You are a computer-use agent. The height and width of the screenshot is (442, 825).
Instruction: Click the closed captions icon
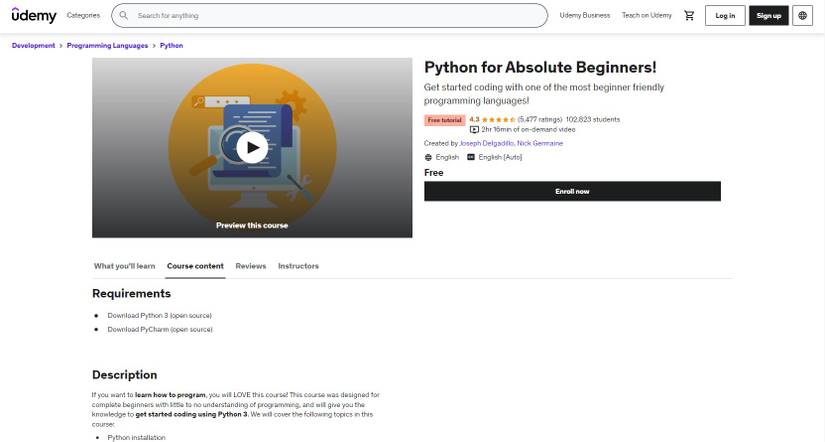[x=472, y=157]
